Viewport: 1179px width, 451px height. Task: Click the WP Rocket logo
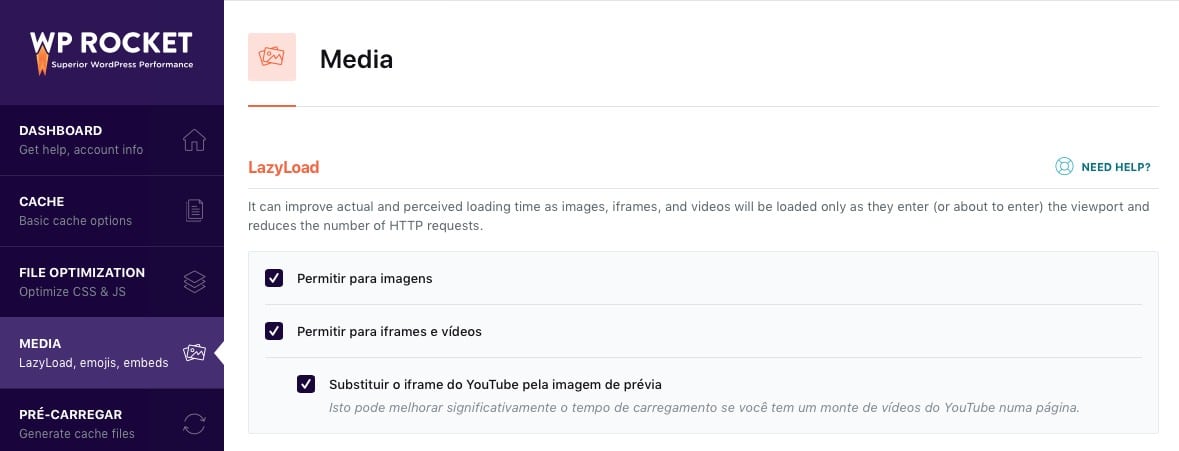click(110, 51)
